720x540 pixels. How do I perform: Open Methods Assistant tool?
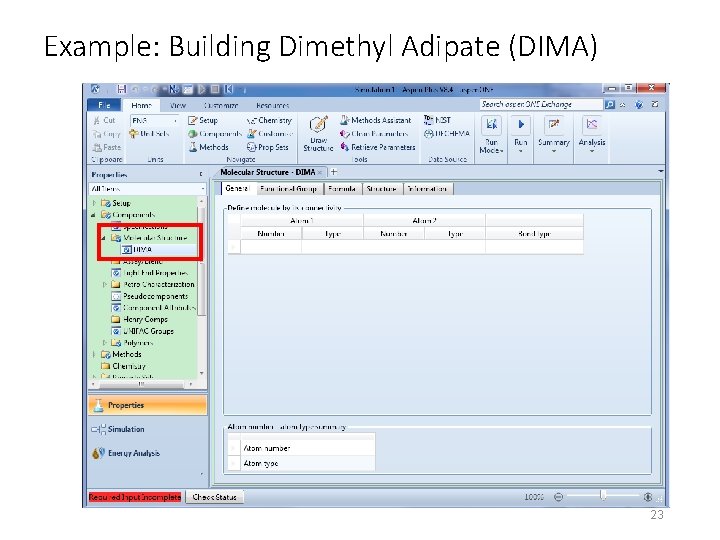(x=376, y=120)
